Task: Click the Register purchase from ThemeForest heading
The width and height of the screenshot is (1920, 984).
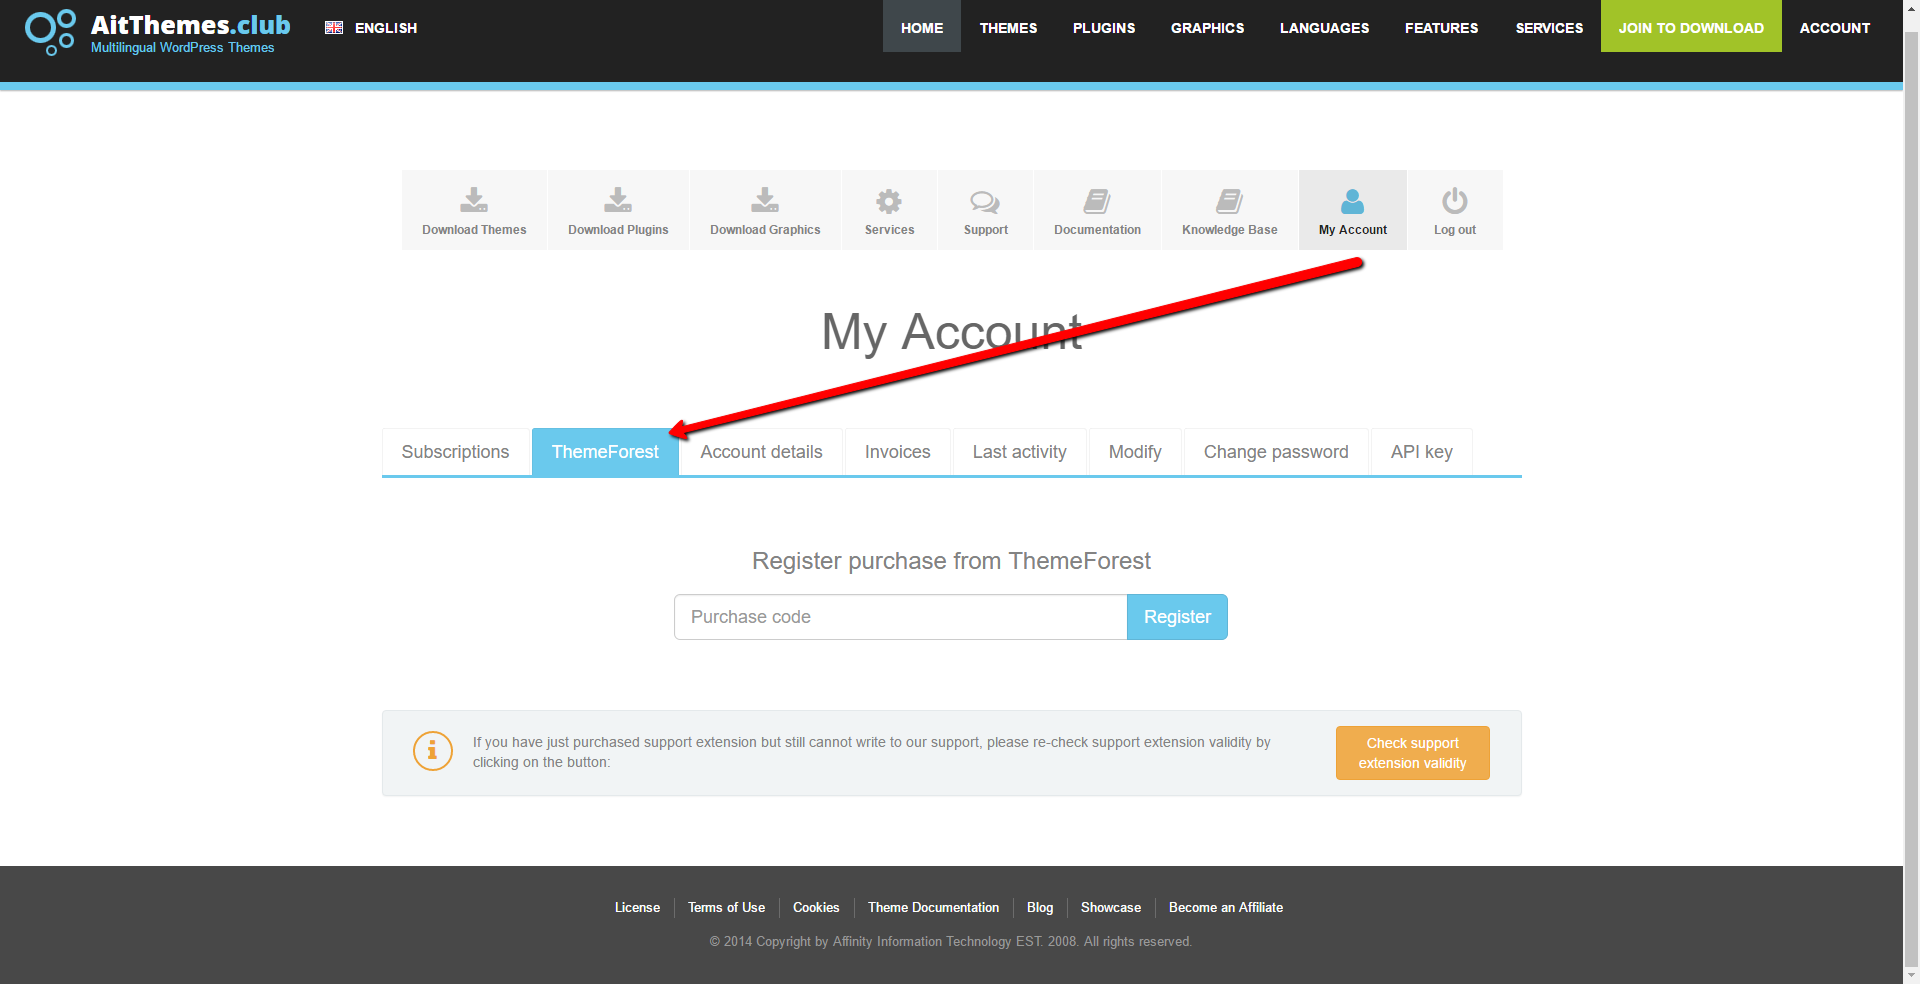Action: (951, 561)
